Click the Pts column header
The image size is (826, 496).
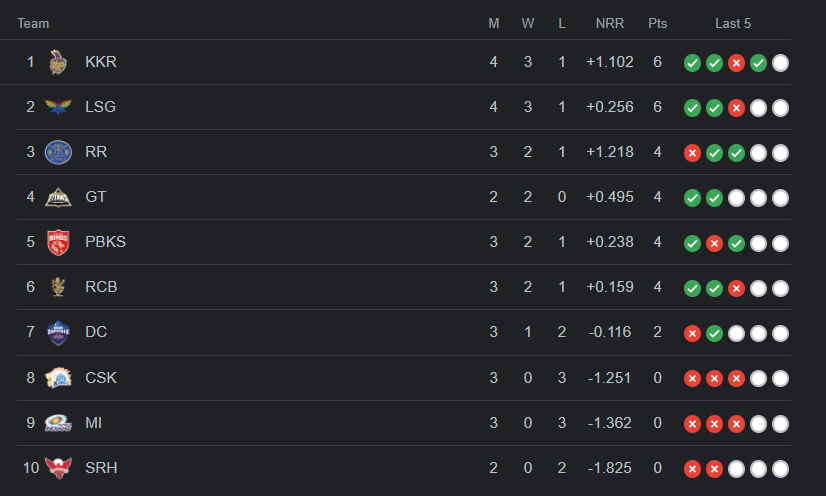coord(657,23)
